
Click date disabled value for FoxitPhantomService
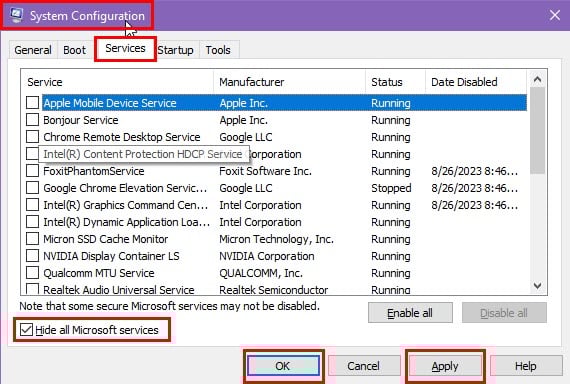[474, 171]
